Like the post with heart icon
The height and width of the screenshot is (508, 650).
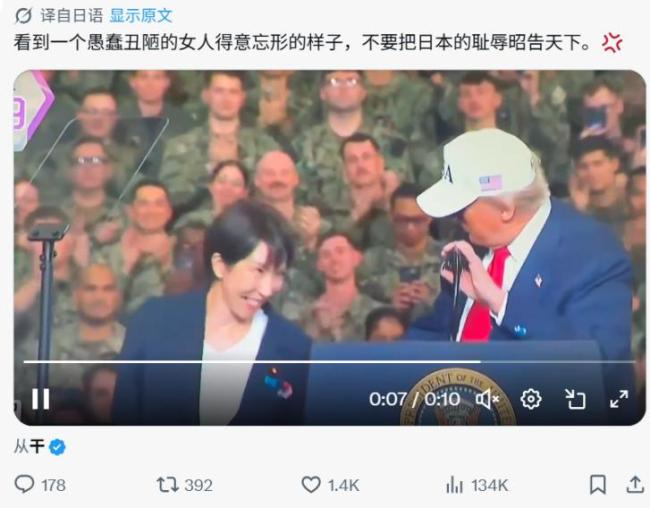click(x=311, y=484)
